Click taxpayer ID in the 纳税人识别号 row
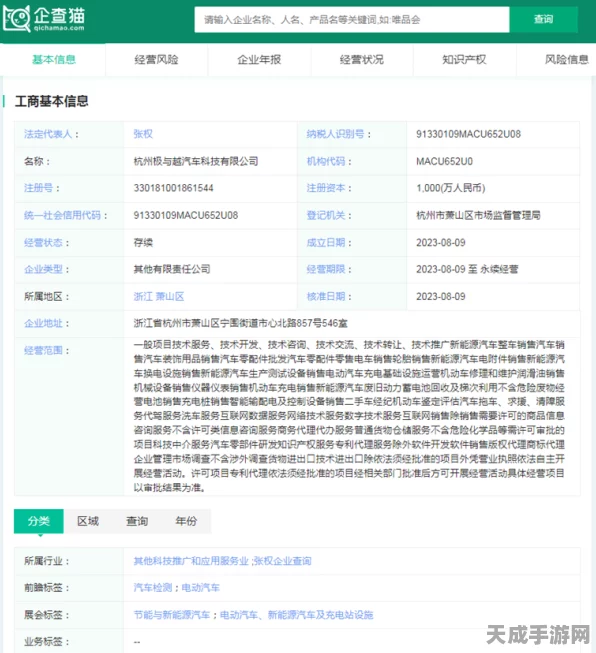Screen dimensions: 596x653 [468, 134]
